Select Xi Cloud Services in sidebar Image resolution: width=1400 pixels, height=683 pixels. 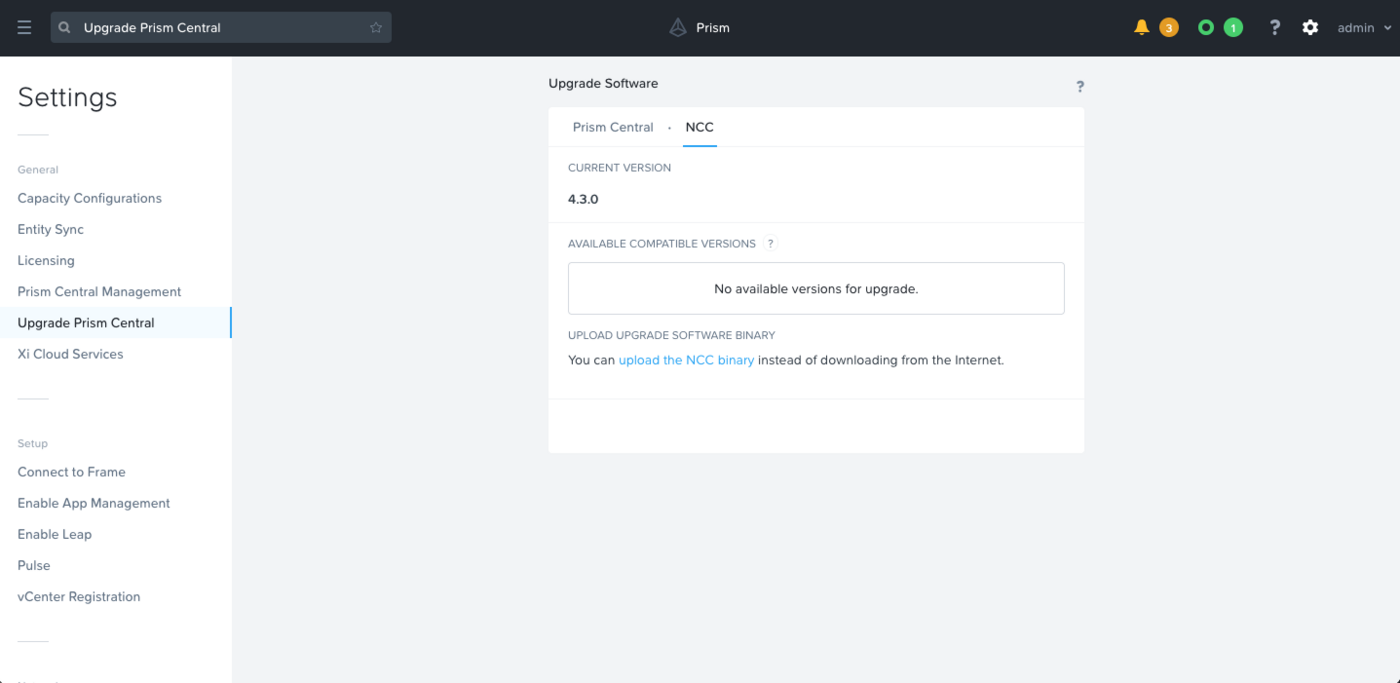pos(70,354)
